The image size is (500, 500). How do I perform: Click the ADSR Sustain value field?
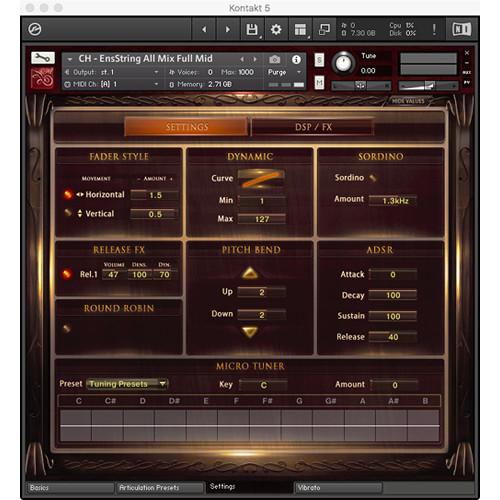[x=393, y=316]
